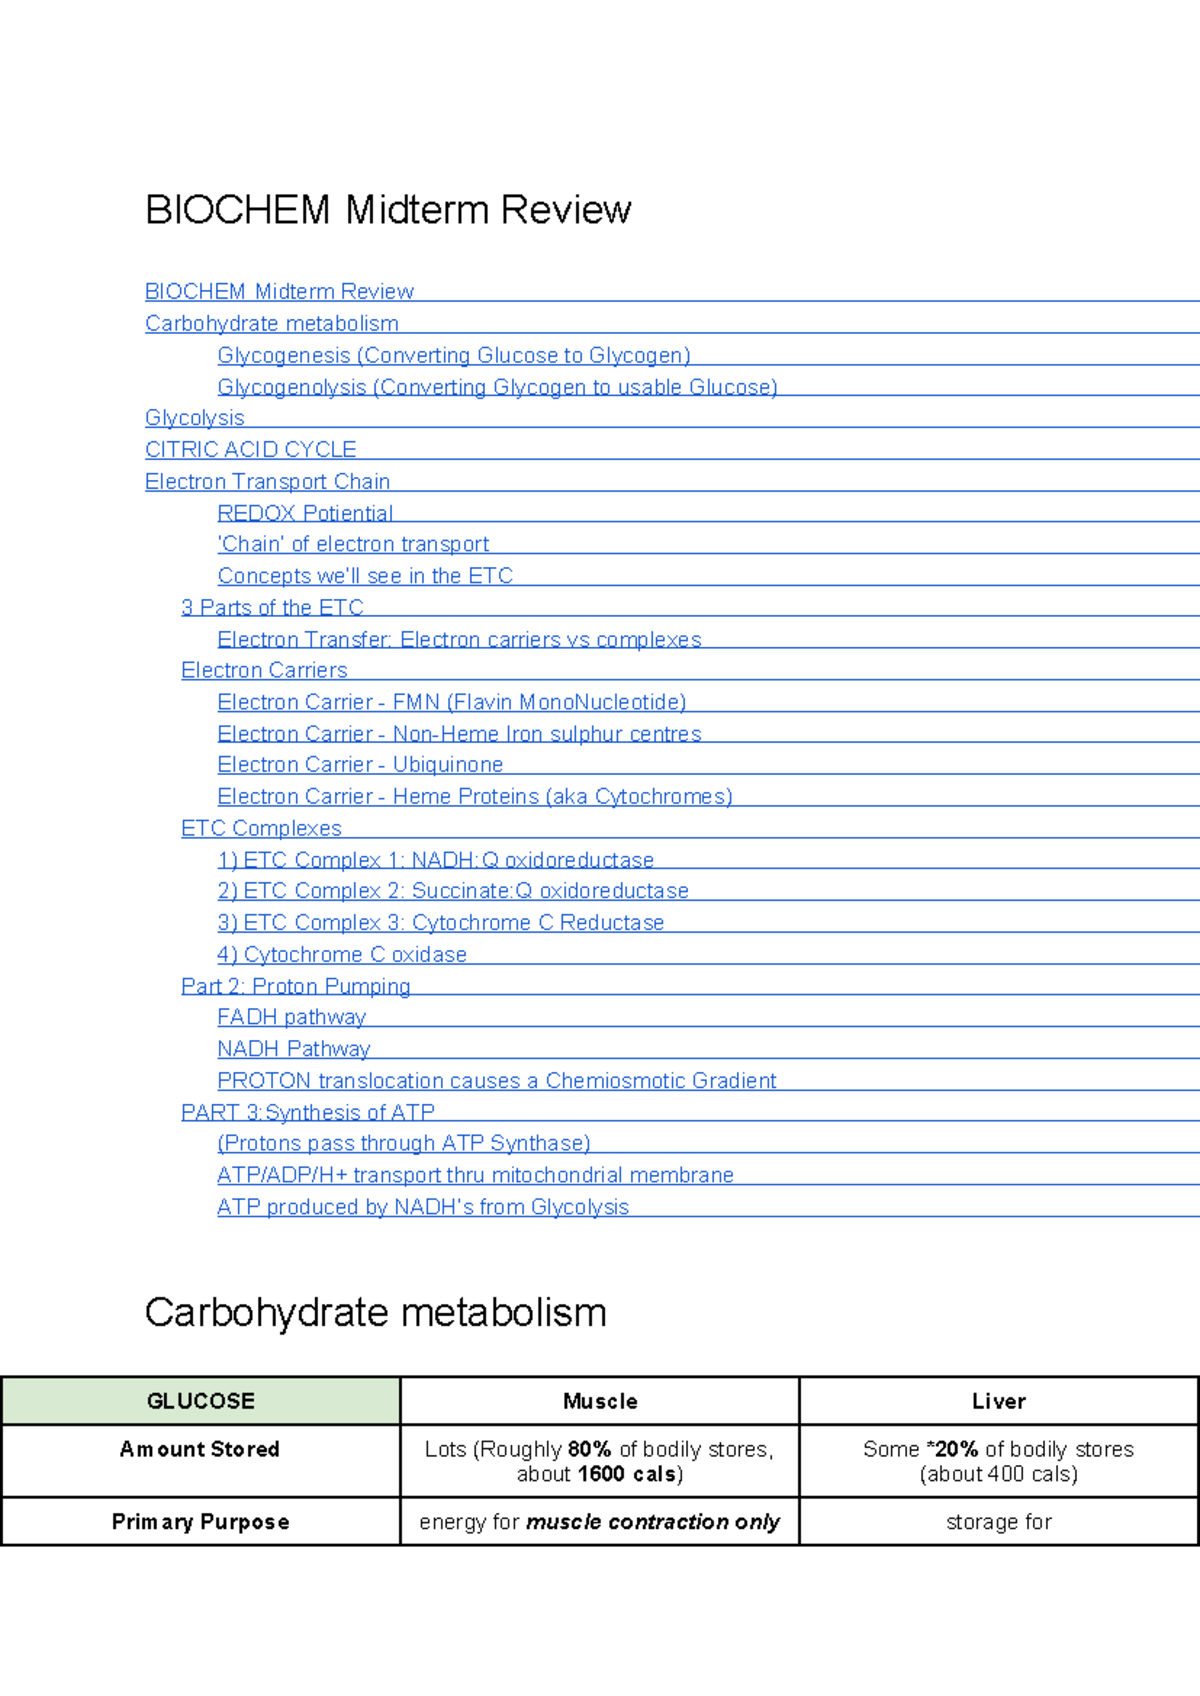Select the 'GLUCOSE' table header cell

(x=201, y=1401)
